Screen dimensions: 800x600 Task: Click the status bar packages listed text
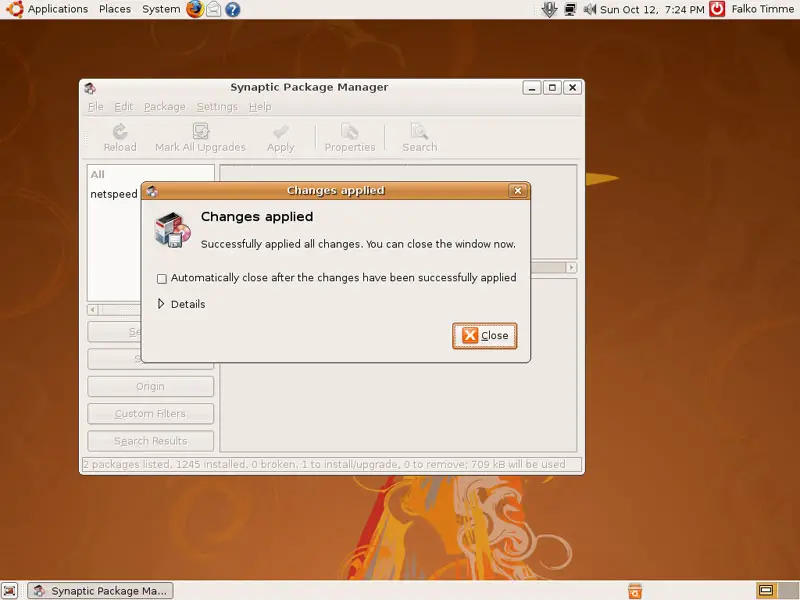[324, 464]
